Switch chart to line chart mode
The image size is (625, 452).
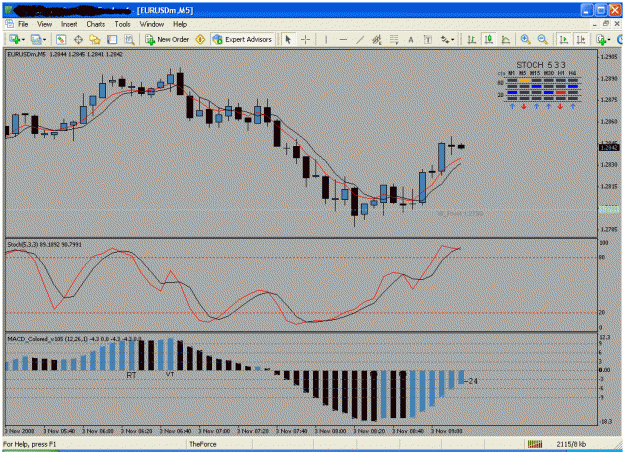(x=505, y=39)
